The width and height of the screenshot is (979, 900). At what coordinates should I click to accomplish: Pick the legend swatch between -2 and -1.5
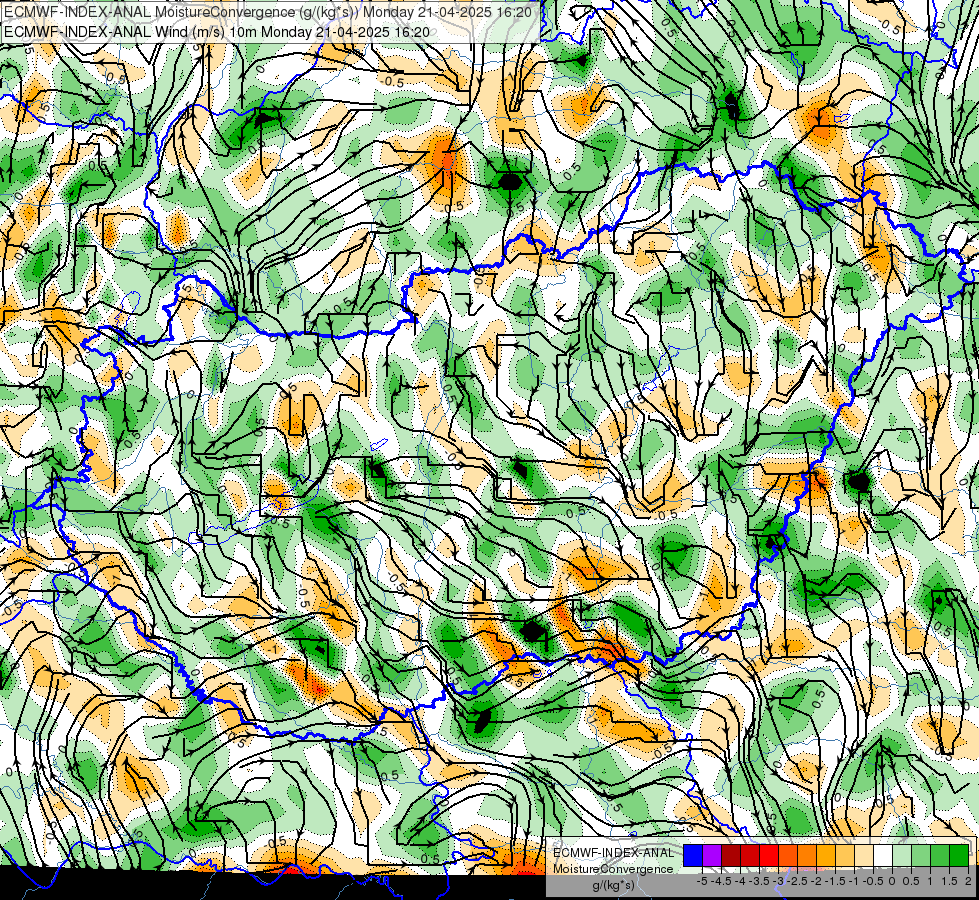[x=826, y=856]
